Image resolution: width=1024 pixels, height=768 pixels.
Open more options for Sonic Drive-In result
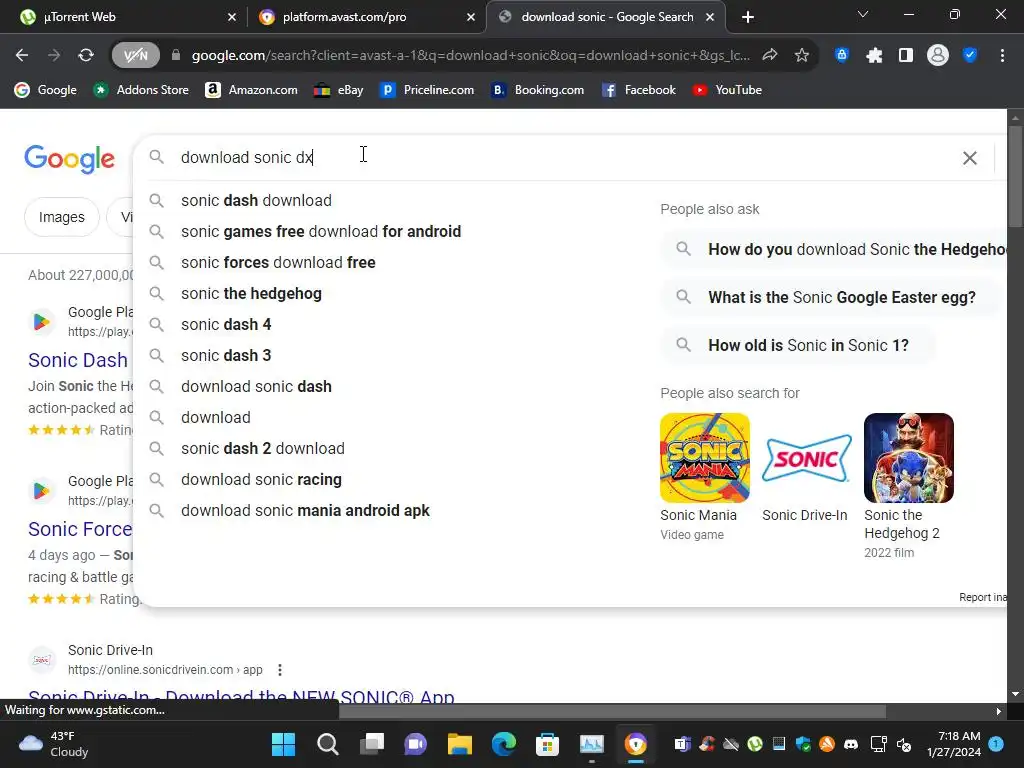pos(280,670)
